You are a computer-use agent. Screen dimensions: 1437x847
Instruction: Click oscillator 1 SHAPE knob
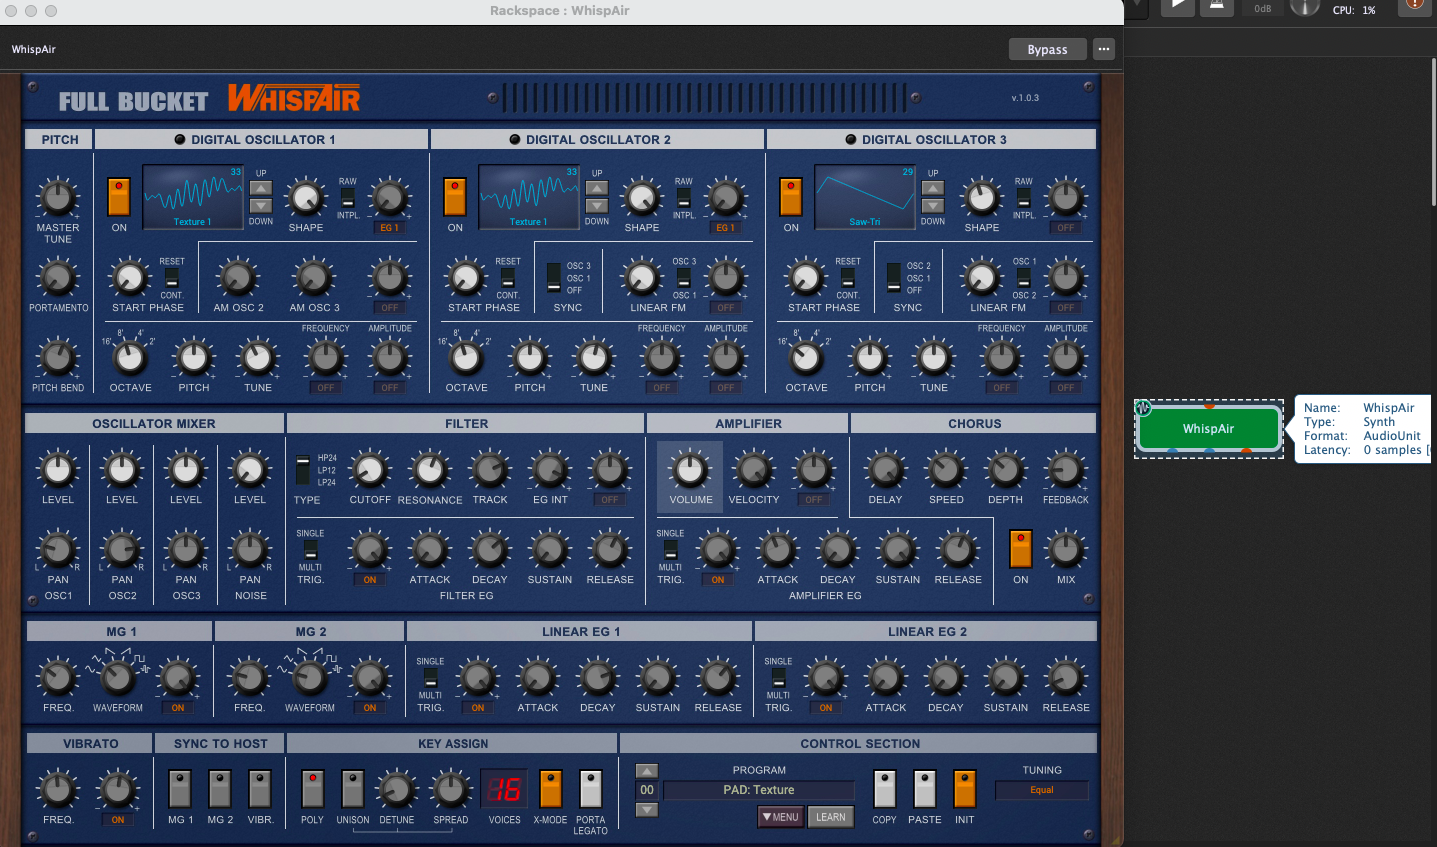tap(306, 198)
